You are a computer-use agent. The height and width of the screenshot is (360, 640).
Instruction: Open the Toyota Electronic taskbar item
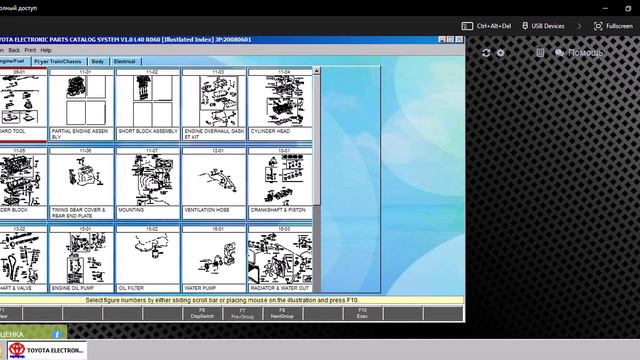[47, 351]
